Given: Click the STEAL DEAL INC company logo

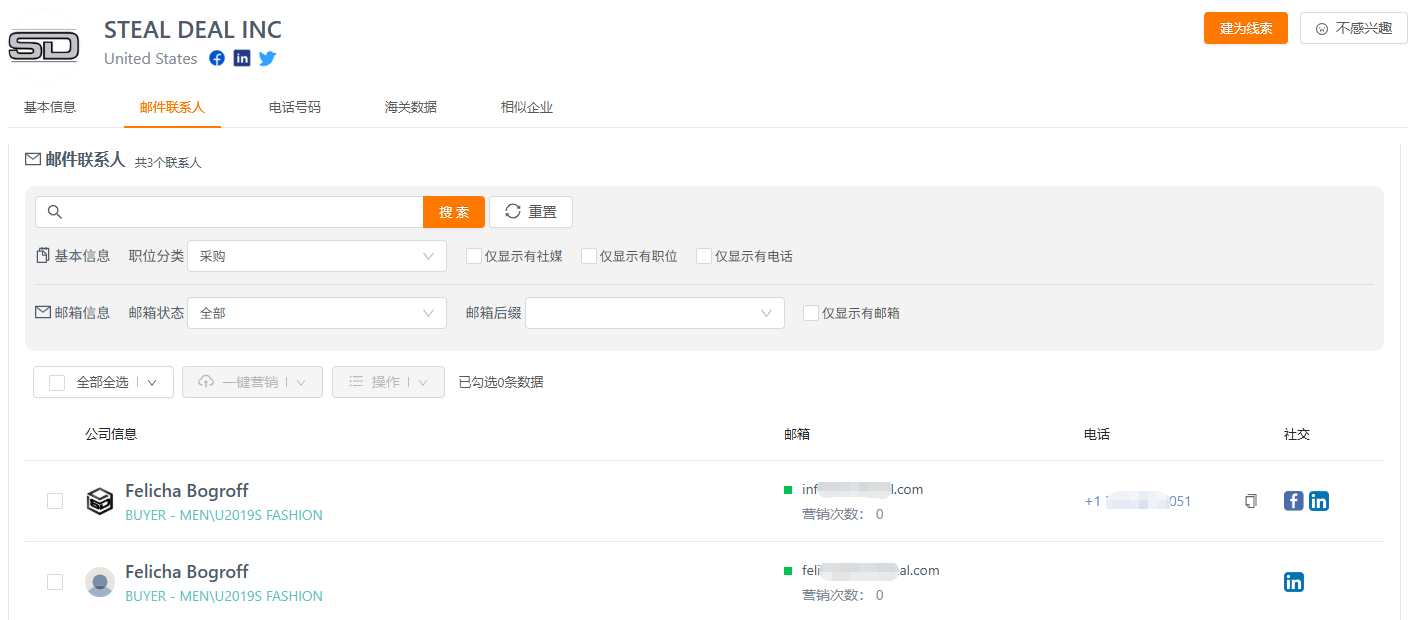Looking at the screenshot, I should [43, 45].
